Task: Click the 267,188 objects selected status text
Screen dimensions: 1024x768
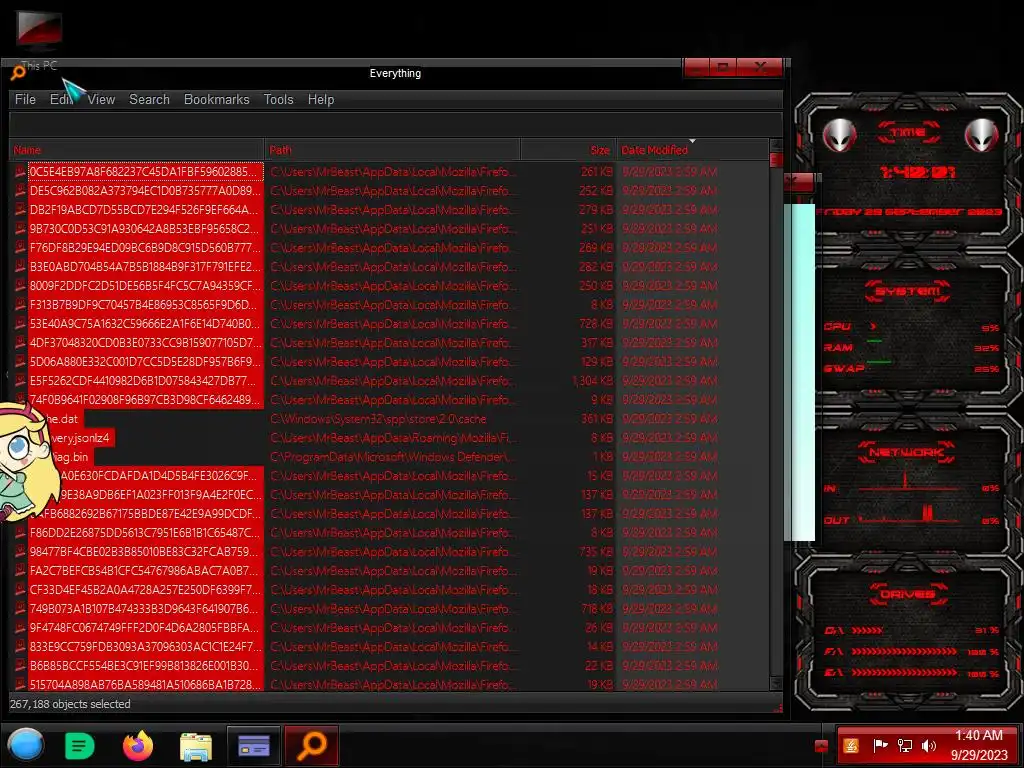Action: [x=70, y=704]
